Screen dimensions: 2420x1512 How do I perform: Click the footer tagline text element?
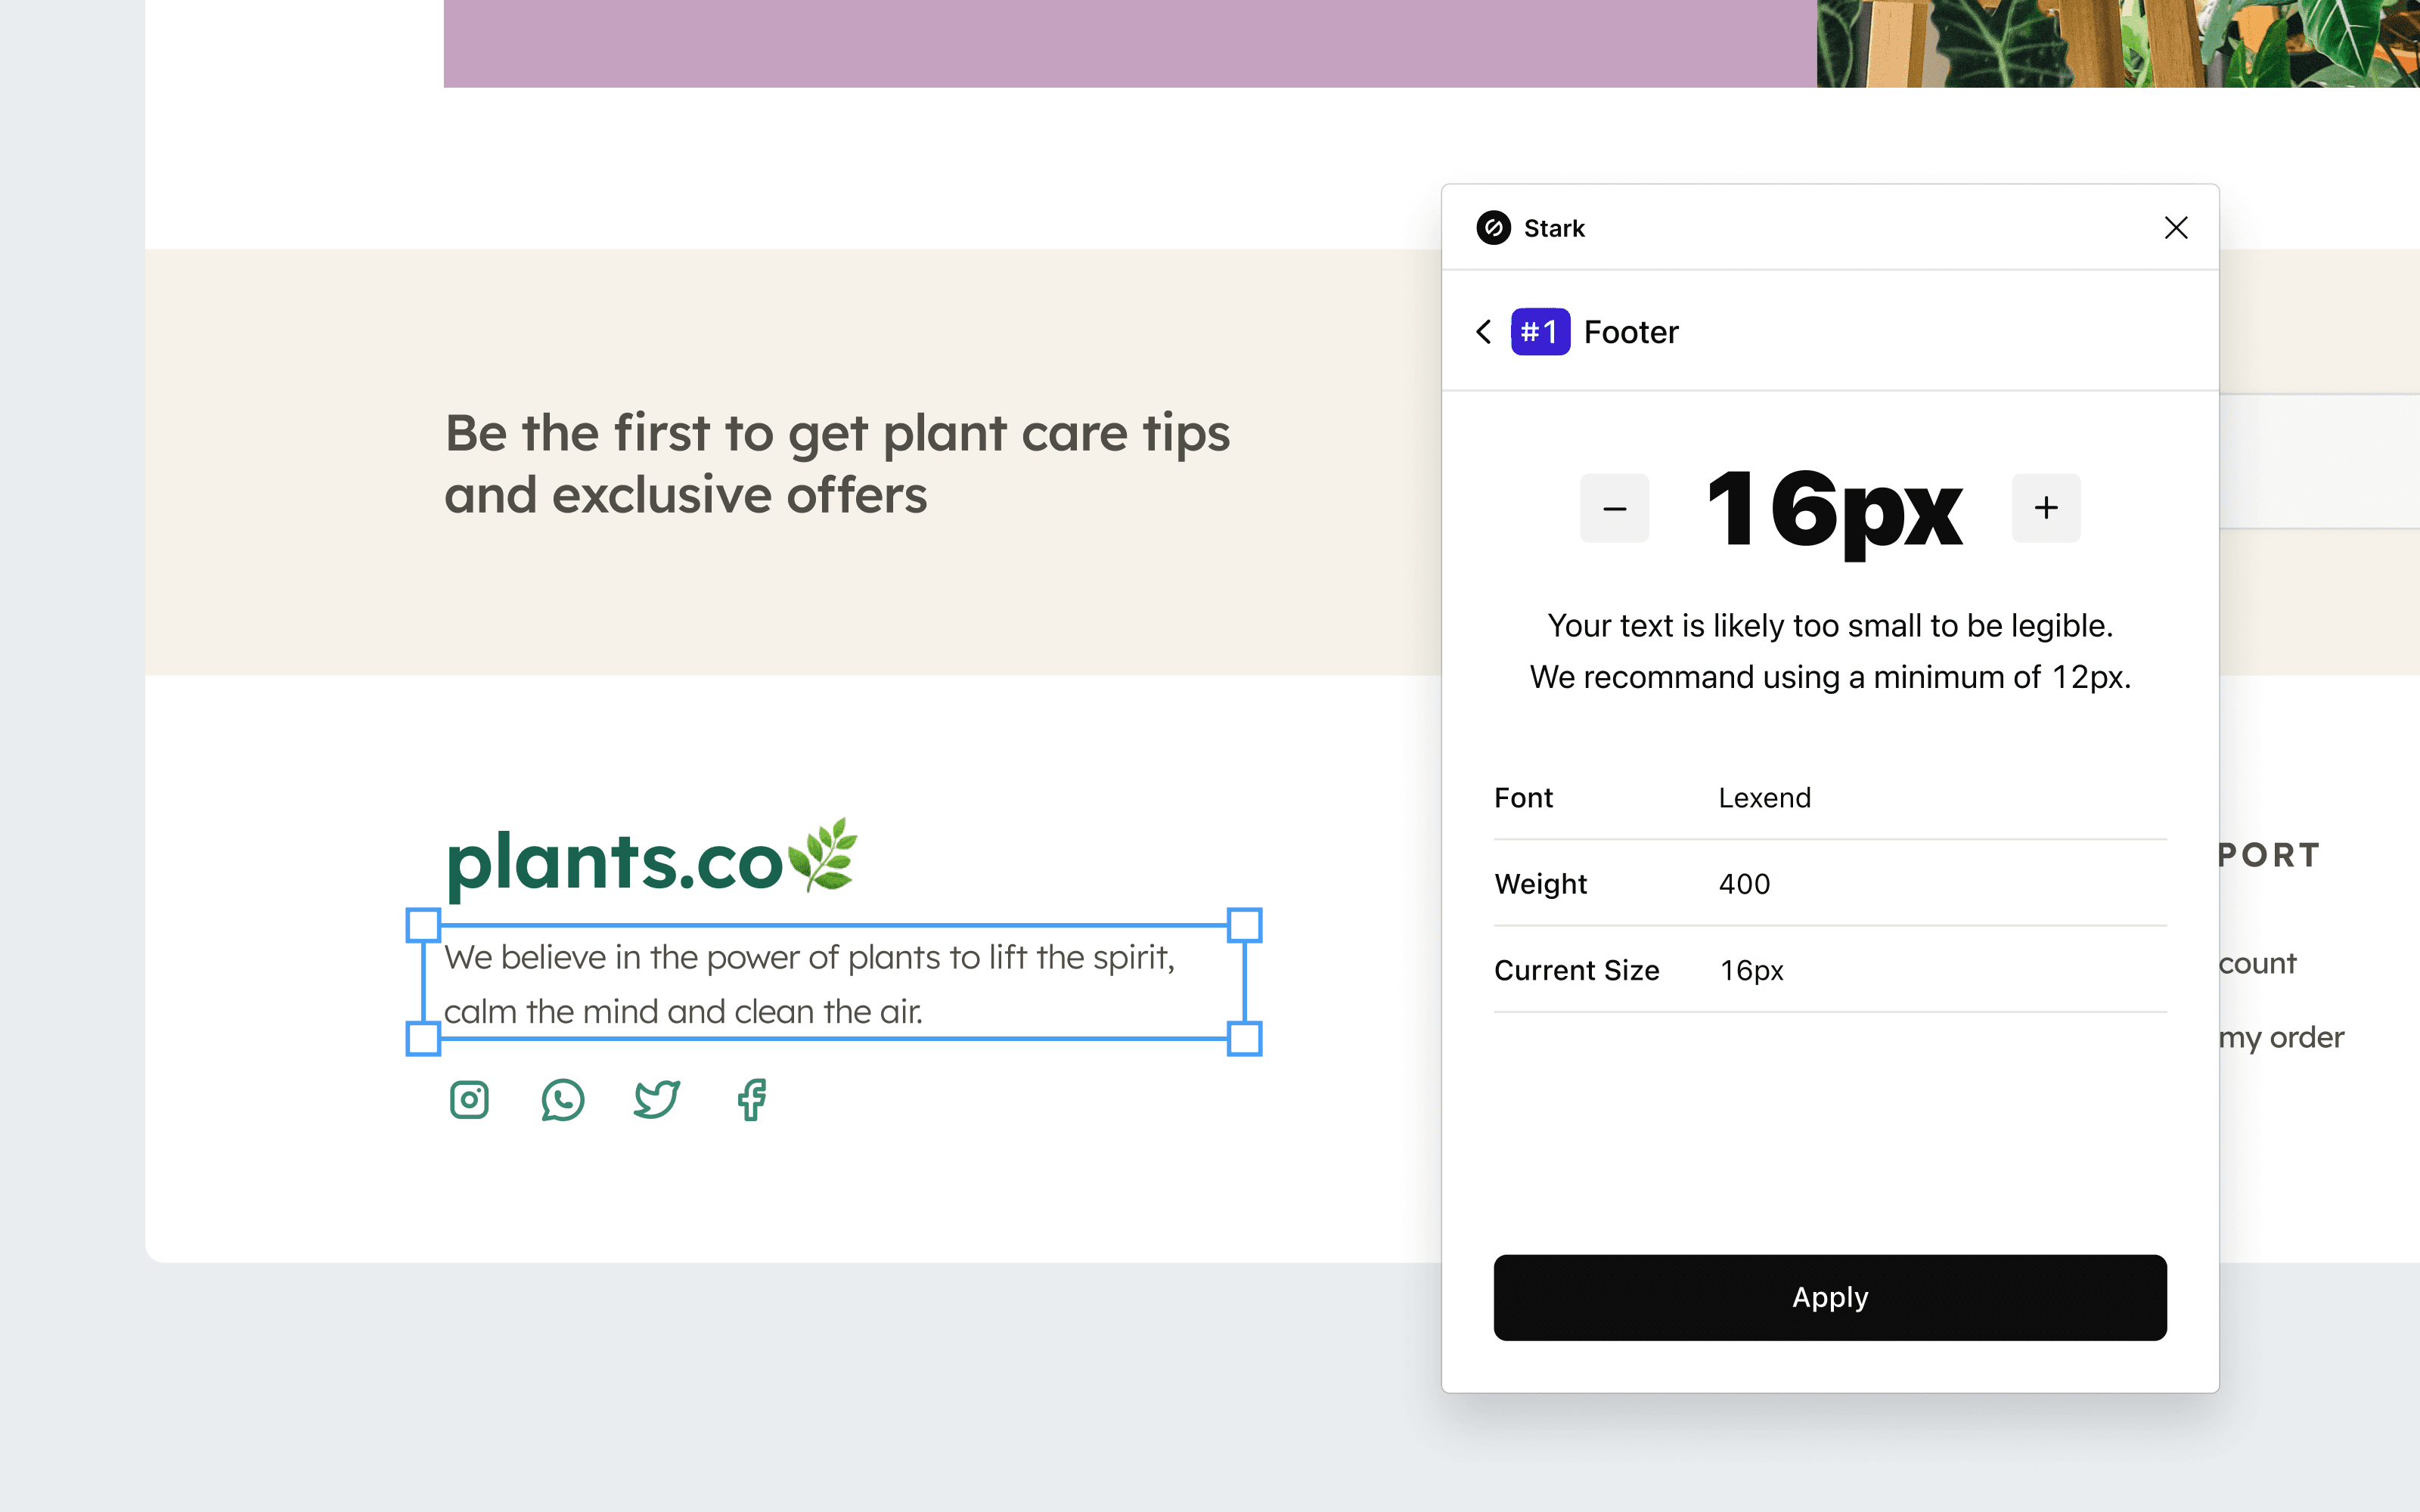pos(836,981)
